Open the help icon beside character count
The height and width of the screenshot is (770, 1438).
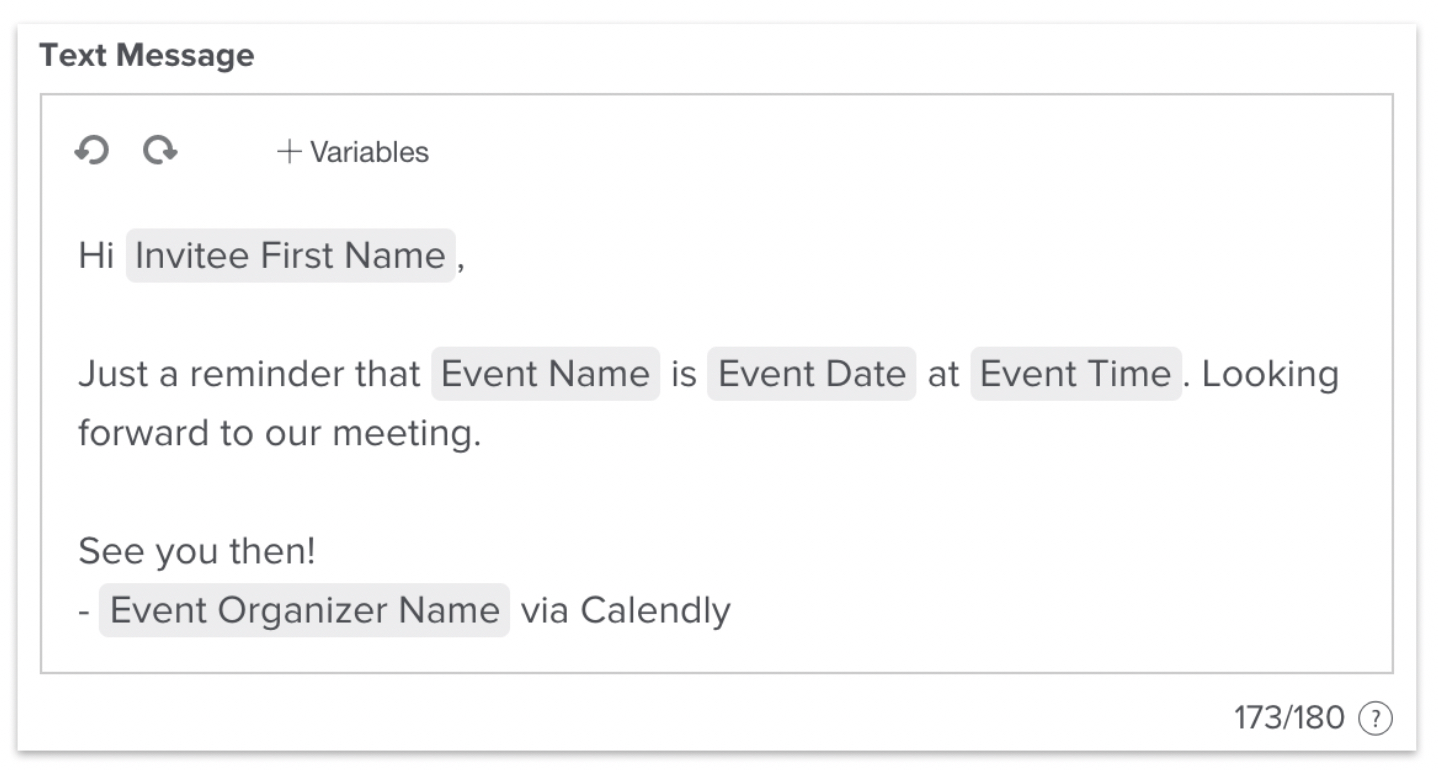pyautogui.click(x=1376, y=717)
